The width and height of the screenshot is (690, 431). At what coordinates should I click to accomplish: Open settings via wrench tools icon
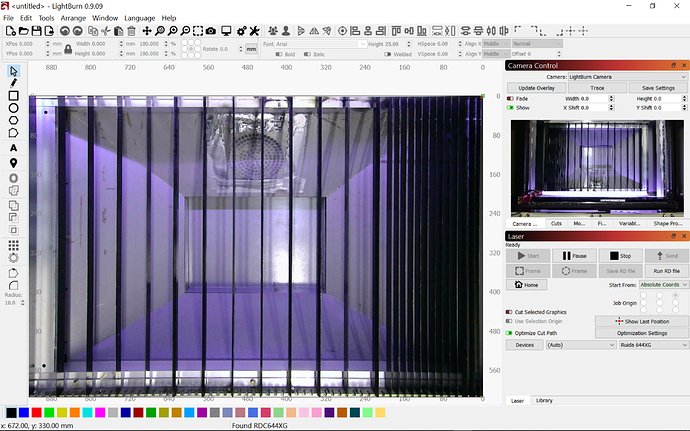click(x=253, y=31)
